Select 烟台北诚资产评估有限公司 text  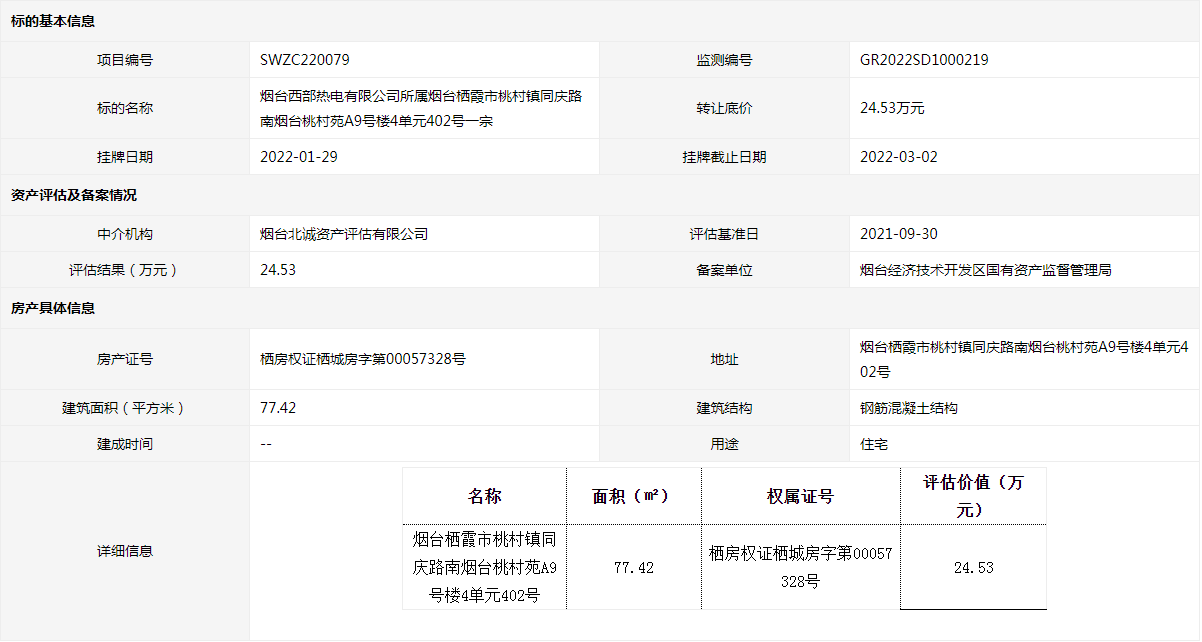344,234
